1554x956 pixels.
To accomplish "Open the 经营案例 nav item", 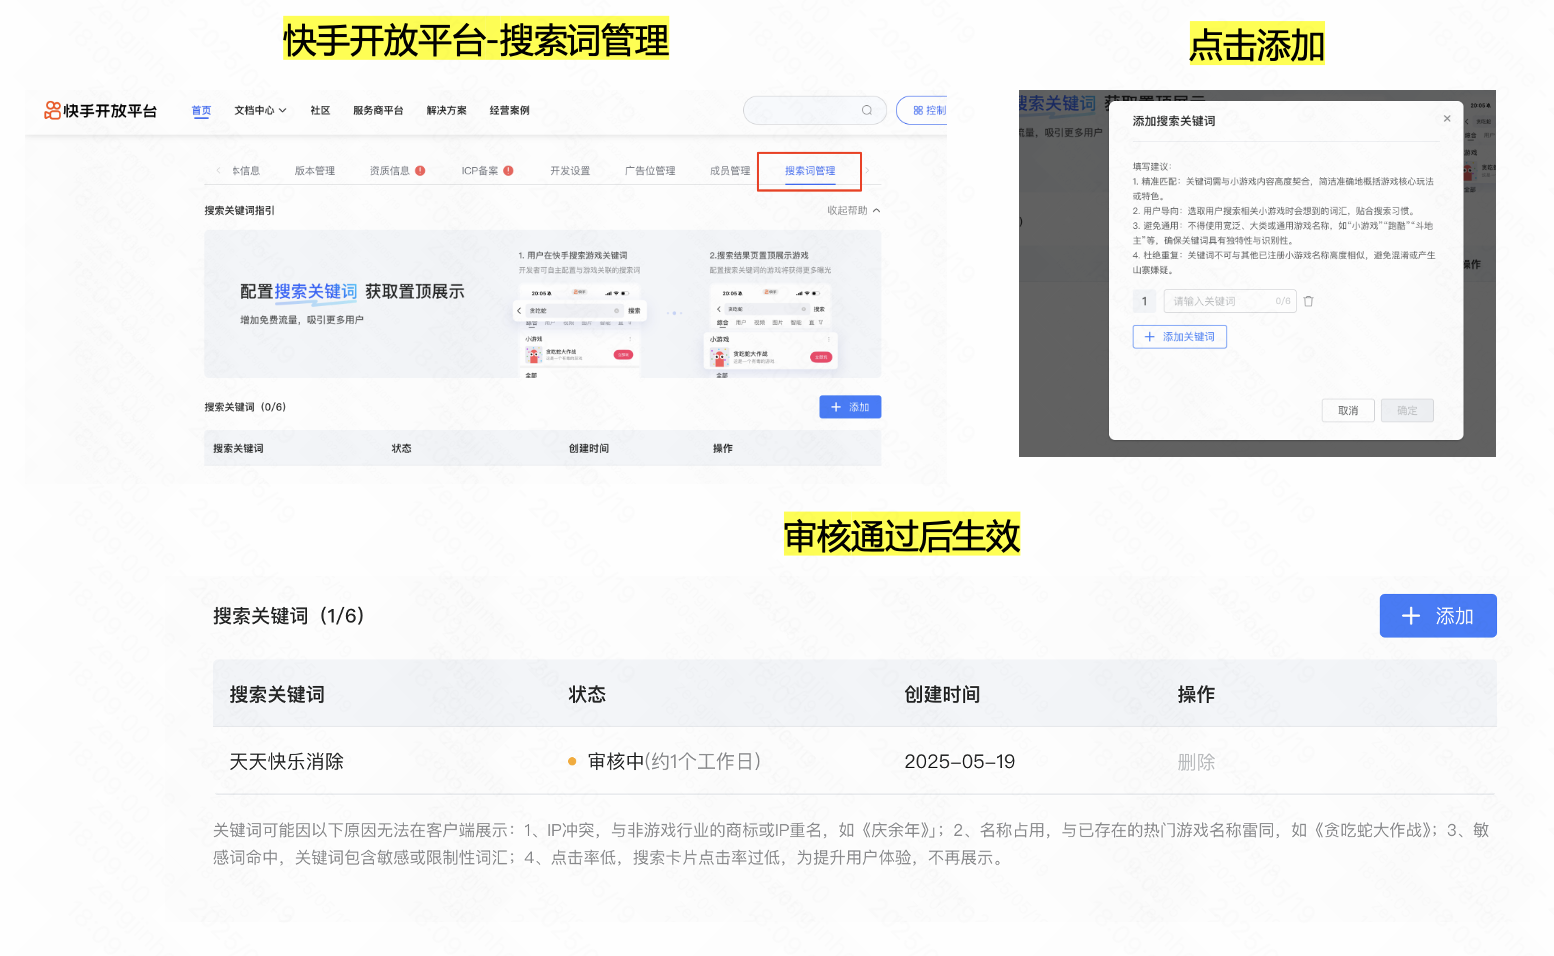I will coord(510,110).
